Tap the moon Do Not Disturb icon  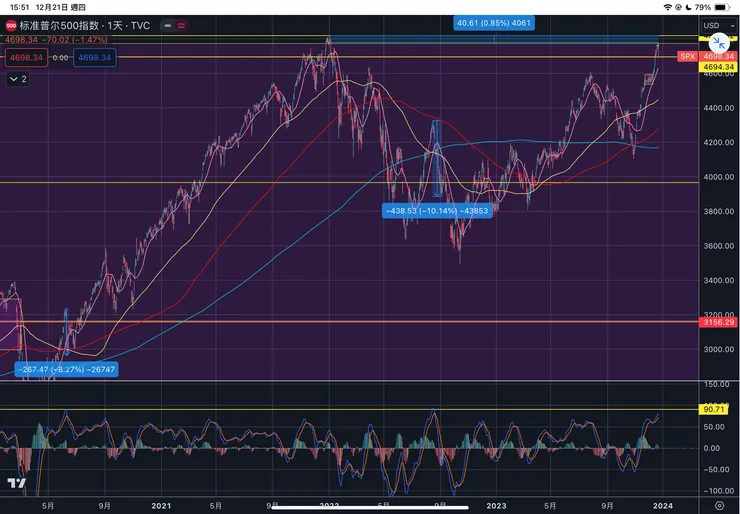[689, 7]
